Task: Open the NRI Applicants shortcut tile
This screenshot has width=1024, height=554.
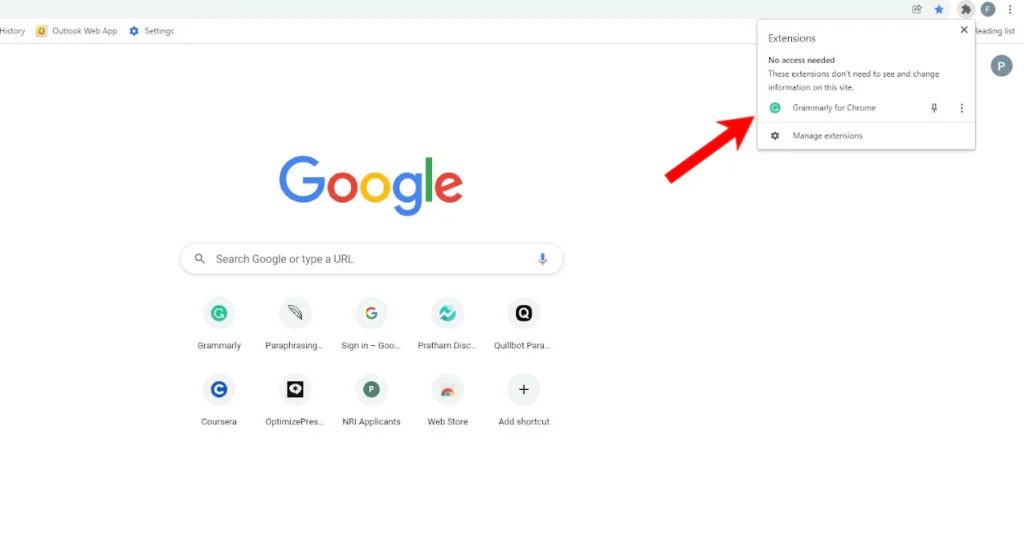Action: click(371, 401)
